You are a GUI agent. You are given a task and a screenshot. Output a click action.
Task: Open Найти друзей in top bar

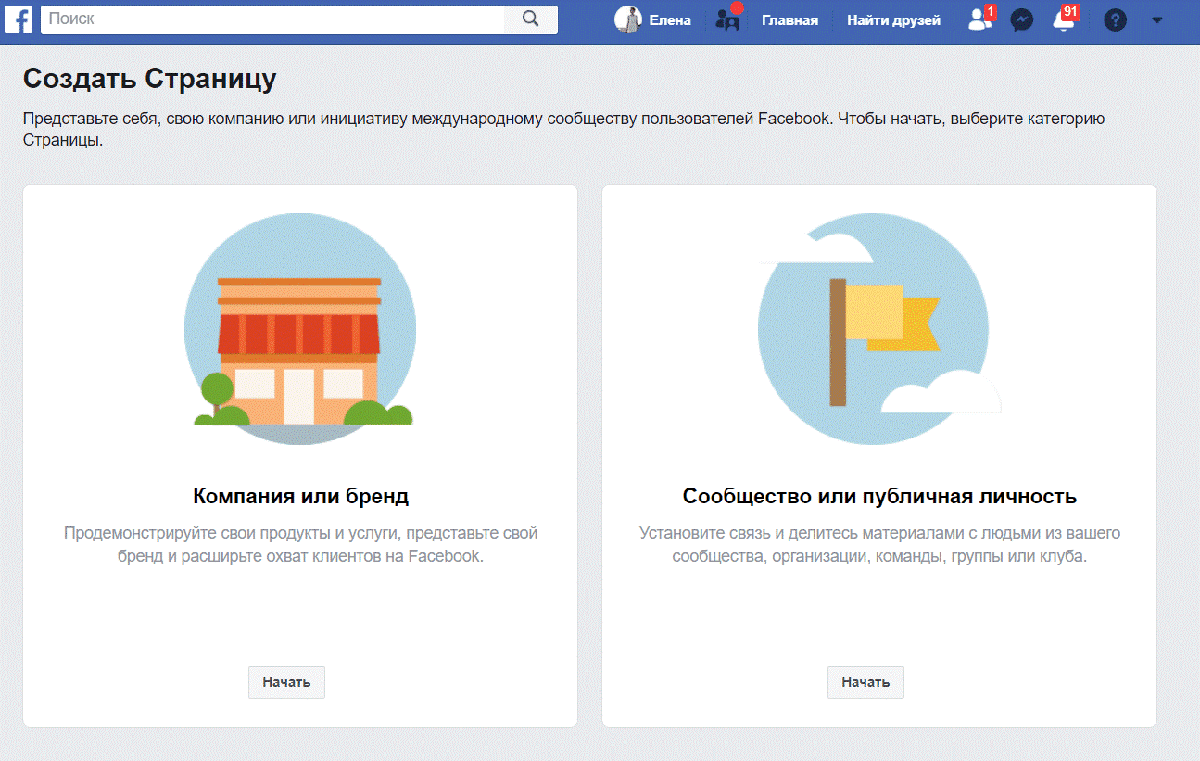click(x=894, y=20)
